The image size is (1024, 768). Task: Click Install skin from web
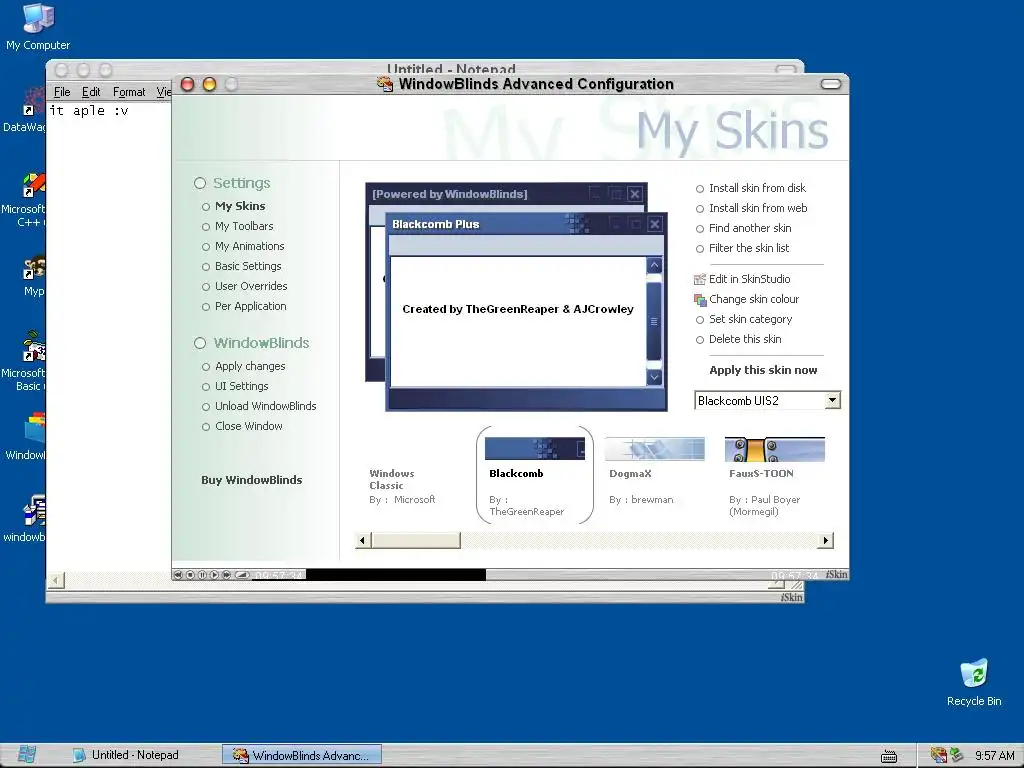(x=758, y=208)
